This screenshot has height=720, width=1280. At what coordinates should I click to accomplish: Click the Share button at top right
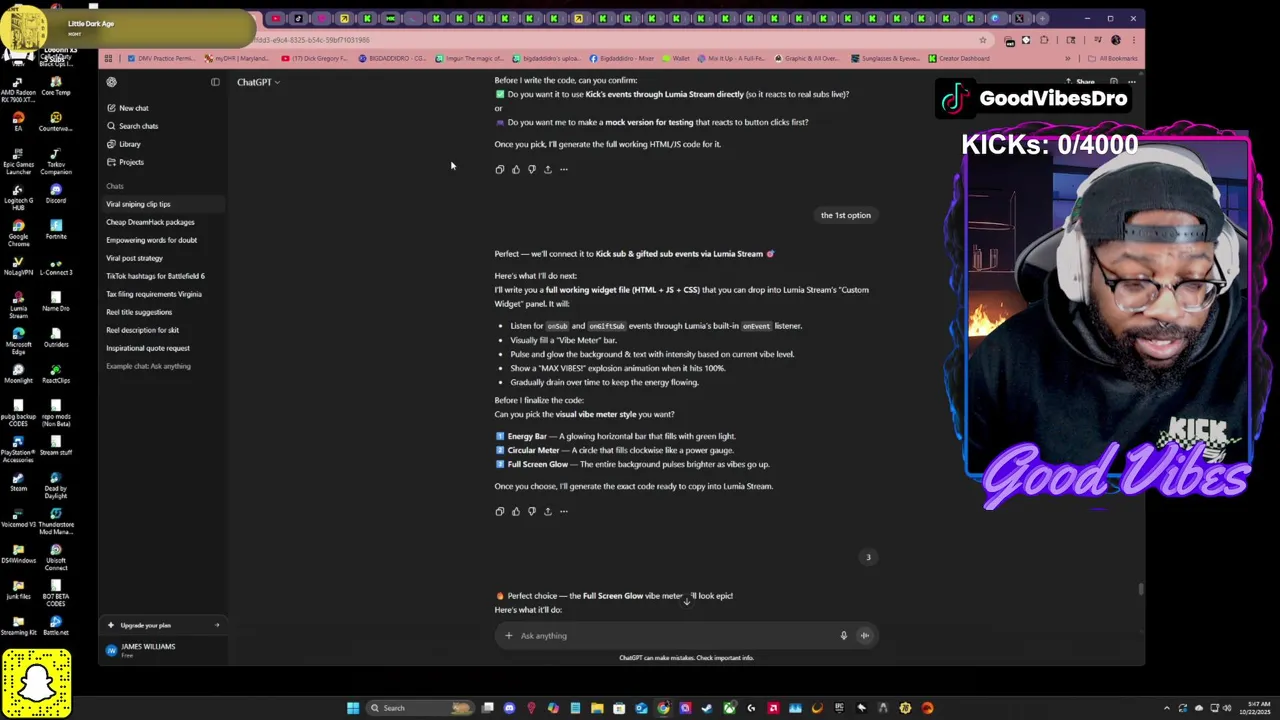tap(1080, 82)
